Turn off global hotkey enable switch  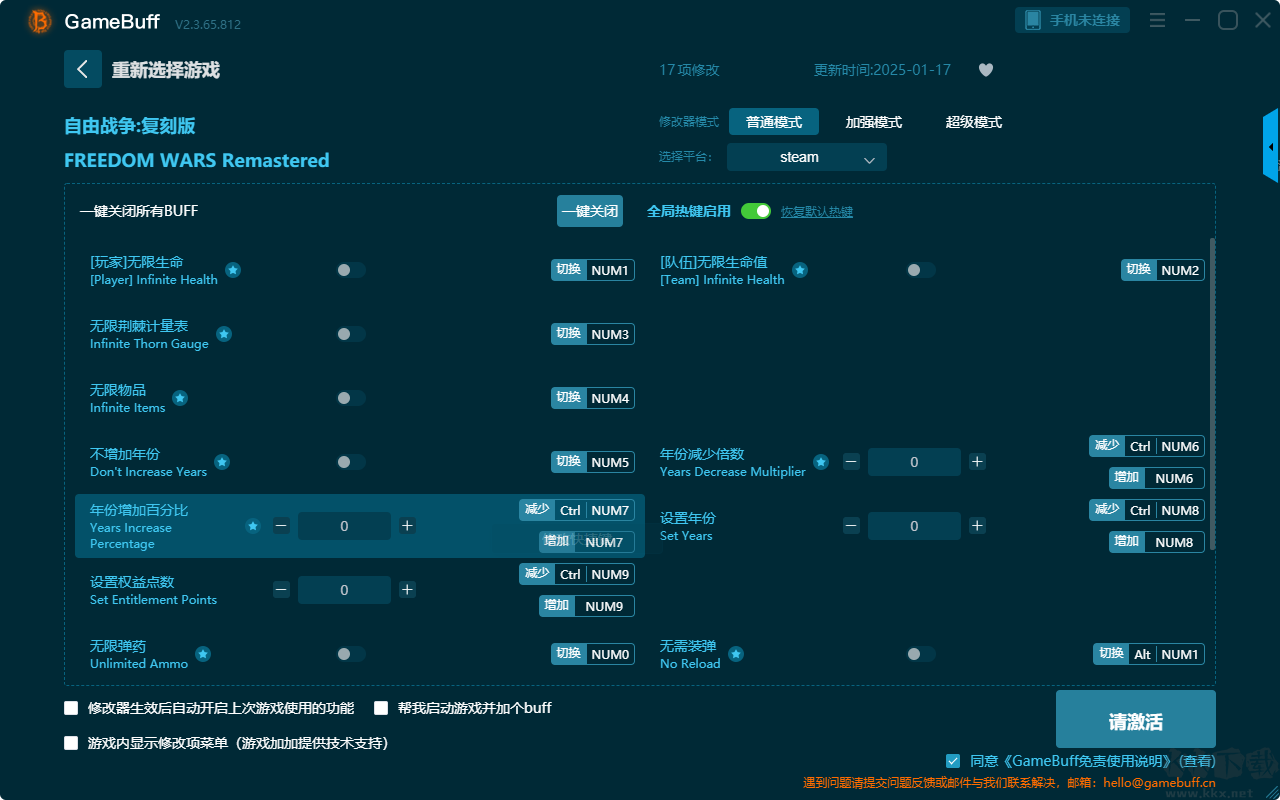(x=756, y=211)
